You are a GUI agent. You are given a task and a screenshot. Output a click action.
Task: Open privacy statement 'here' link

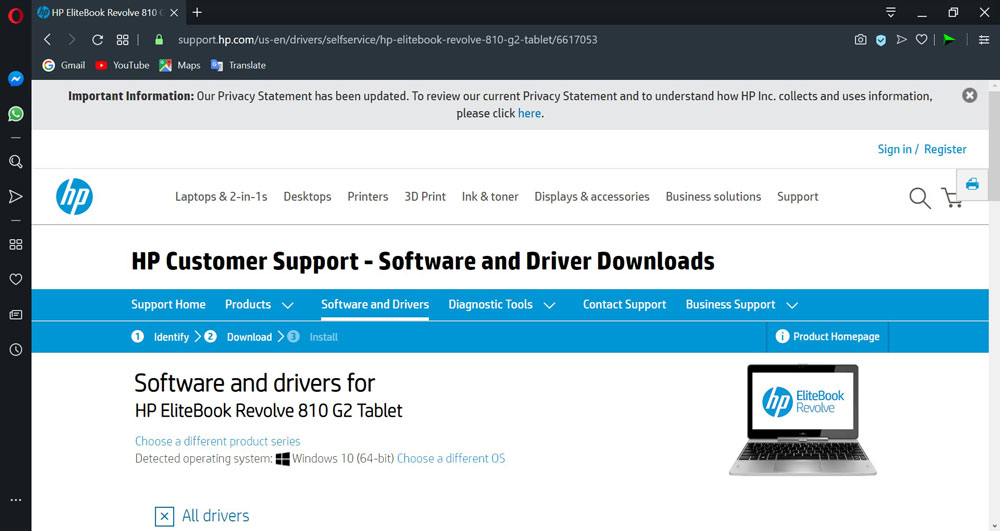(529, 113)
